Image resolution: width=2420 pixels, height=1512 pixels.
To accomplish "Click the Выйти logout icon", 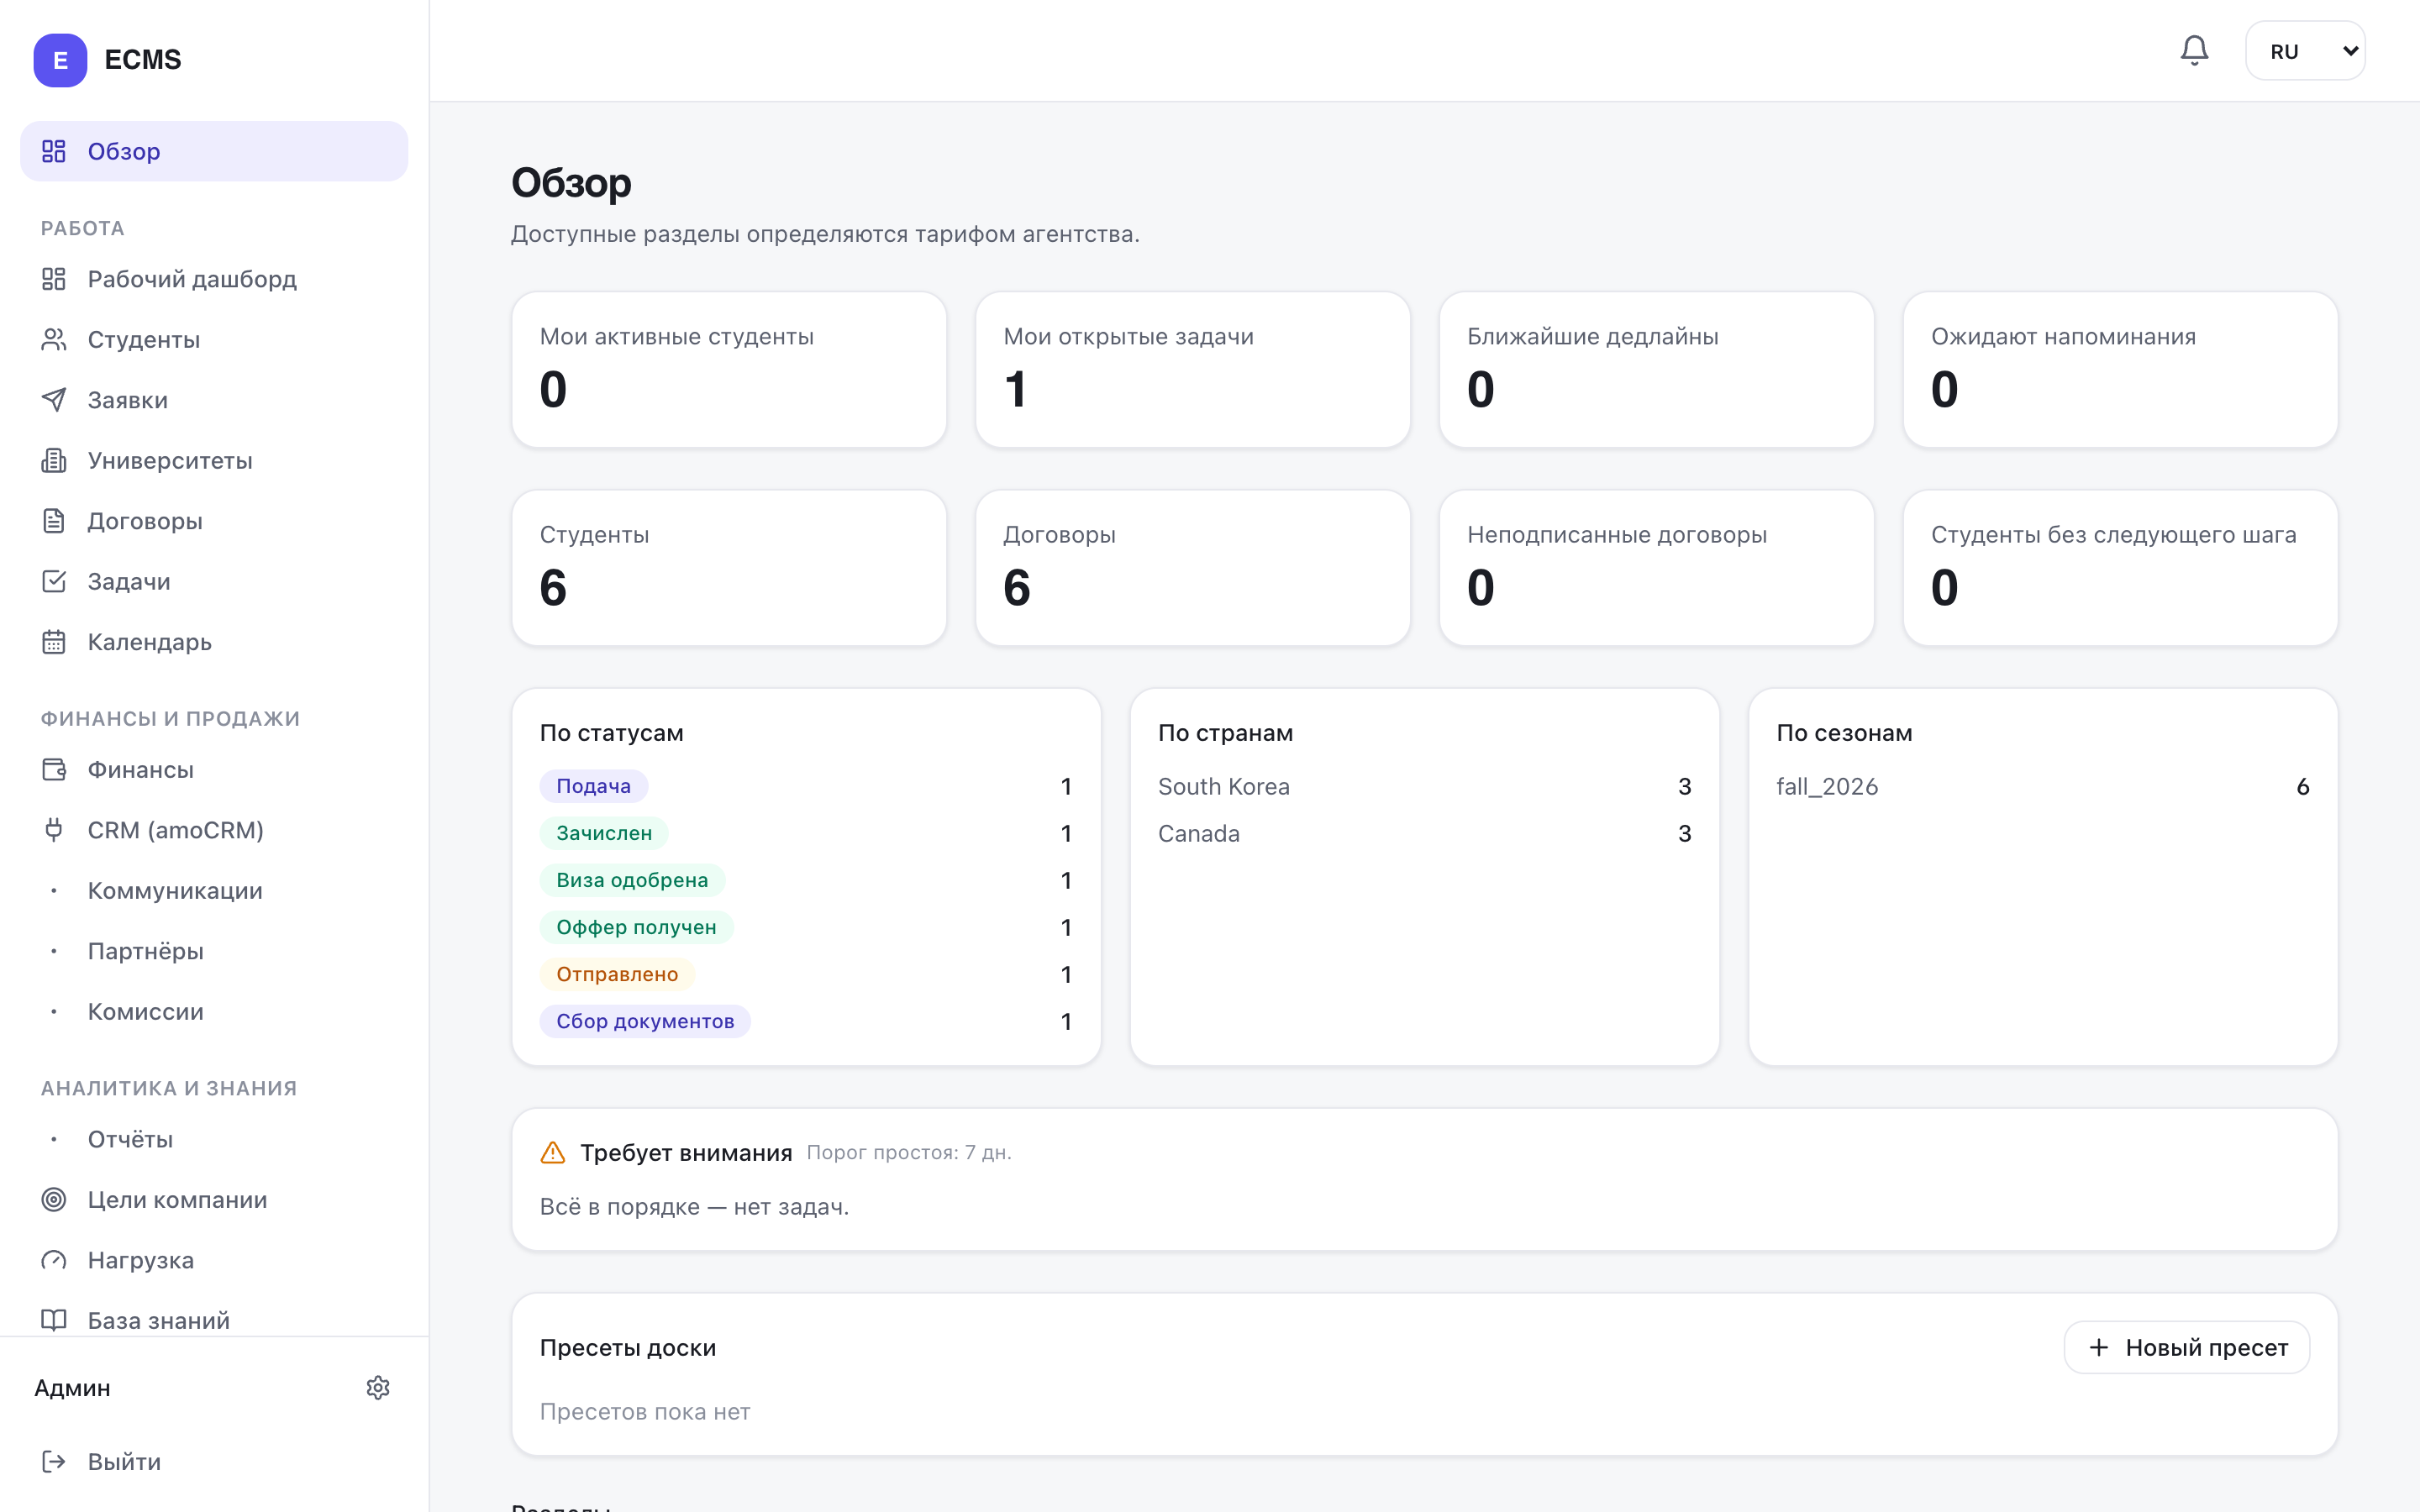I will [54, 1462].
